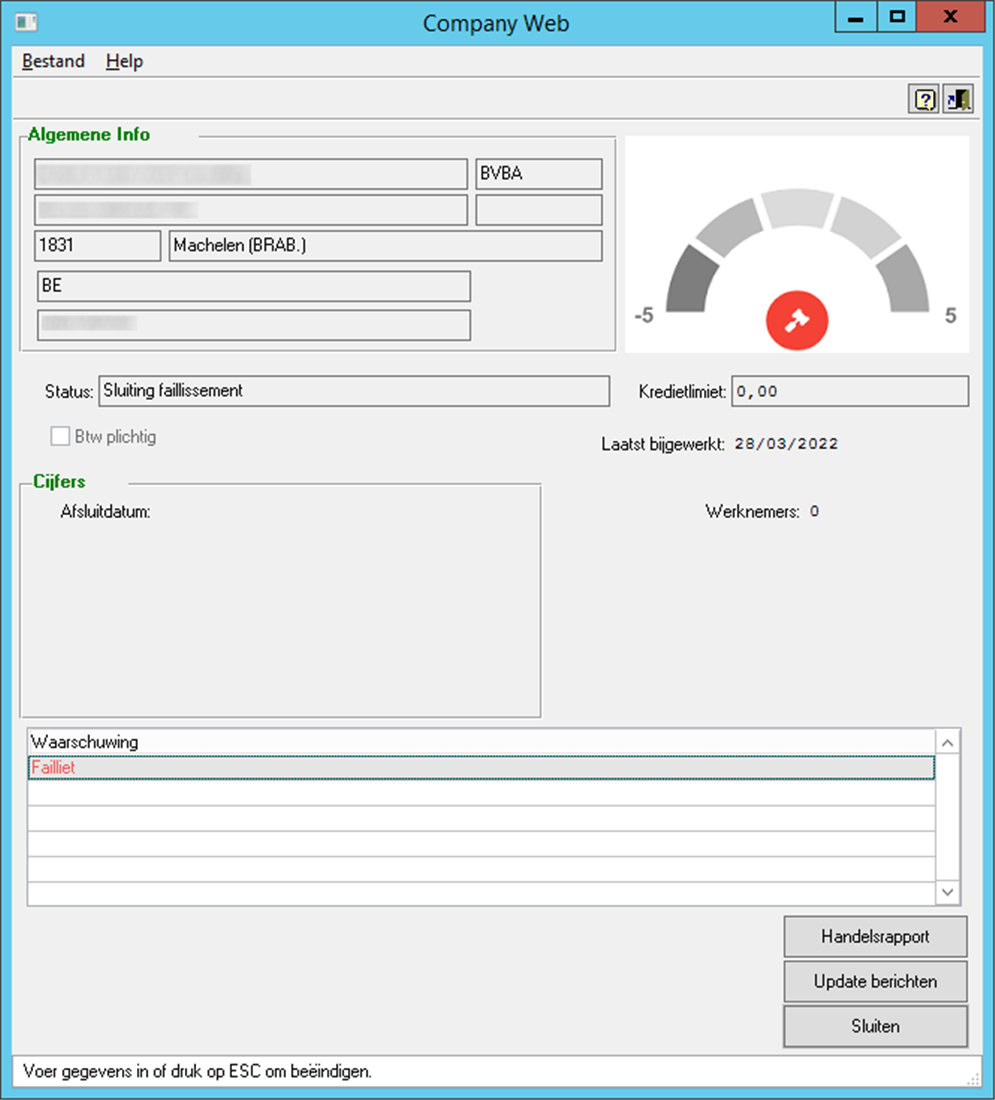Click the Status field showing Sluiting faillissement

(353, 391)
